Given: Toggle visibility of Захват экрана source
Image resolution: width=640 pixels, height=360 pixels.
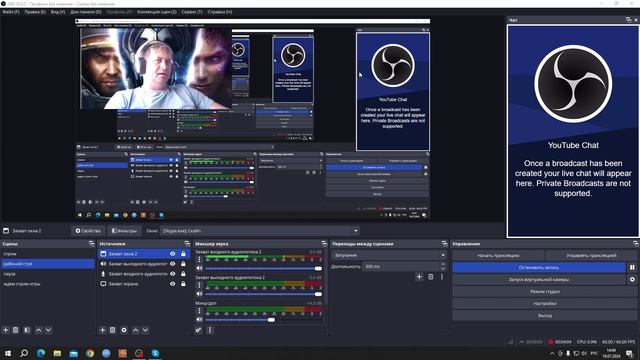Looking at the screenshot, I should pyautogui.click(x=173, y=284).
